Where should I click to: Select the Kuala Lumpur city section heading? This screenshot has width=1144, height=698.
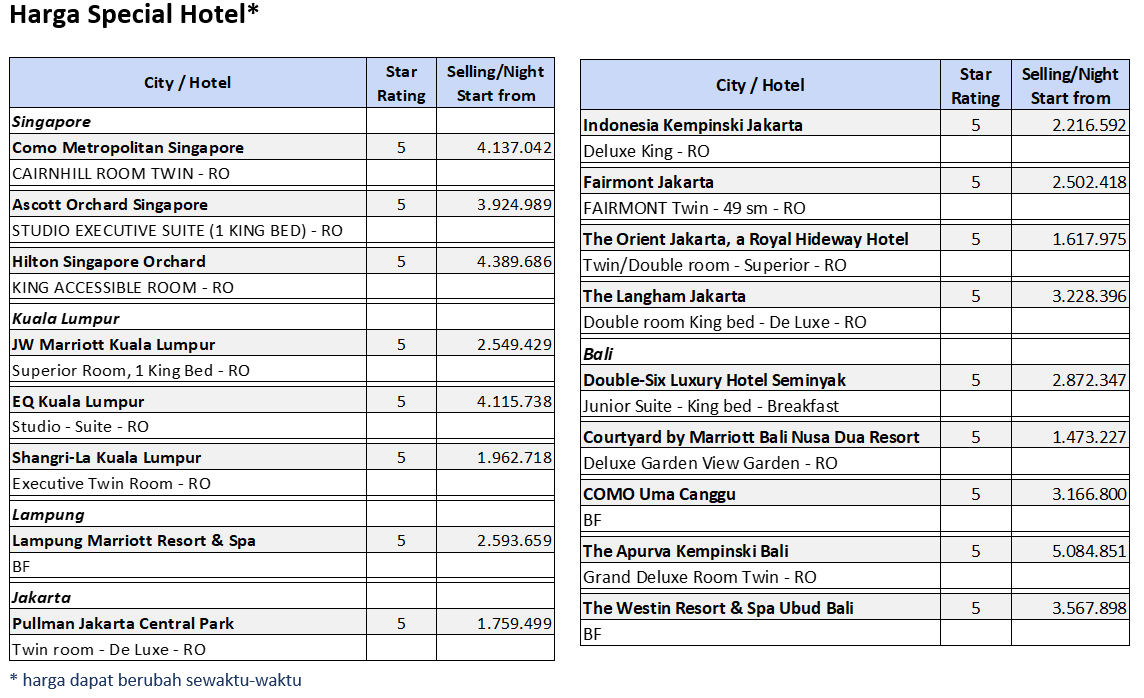[66, 318]
